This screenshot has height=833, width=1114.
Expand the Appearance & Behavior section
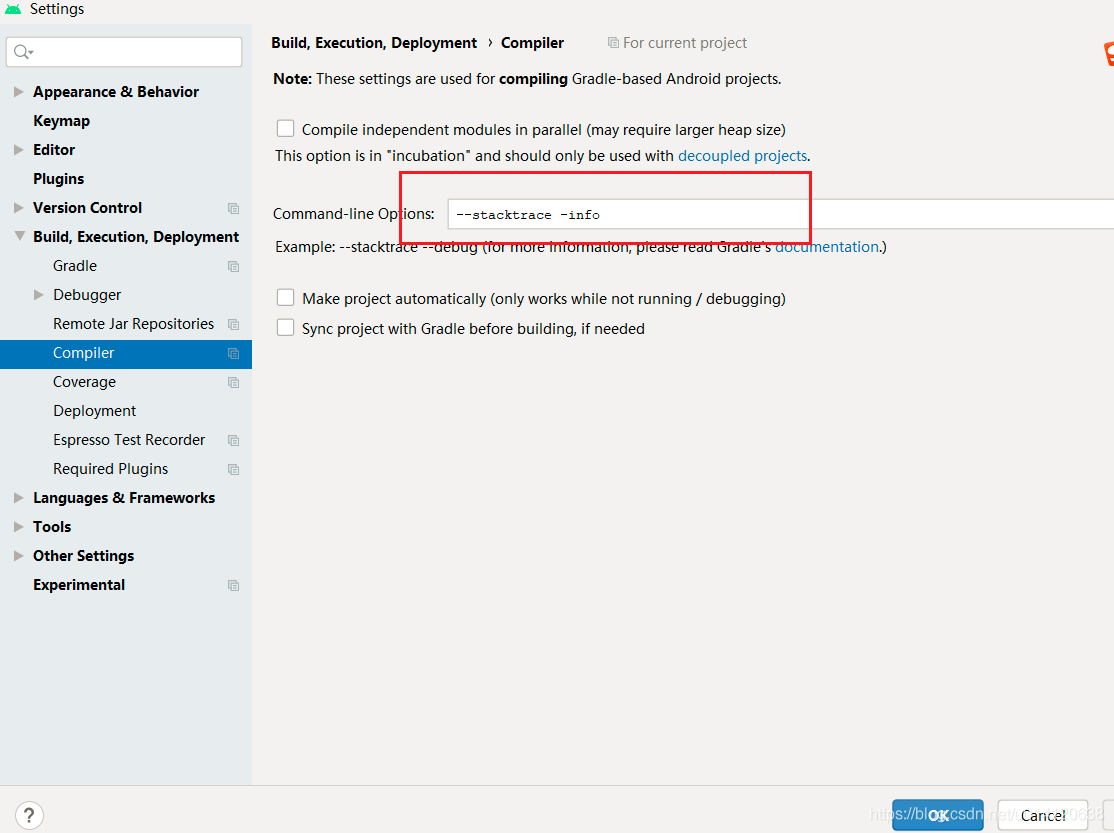tap(18, 92)
